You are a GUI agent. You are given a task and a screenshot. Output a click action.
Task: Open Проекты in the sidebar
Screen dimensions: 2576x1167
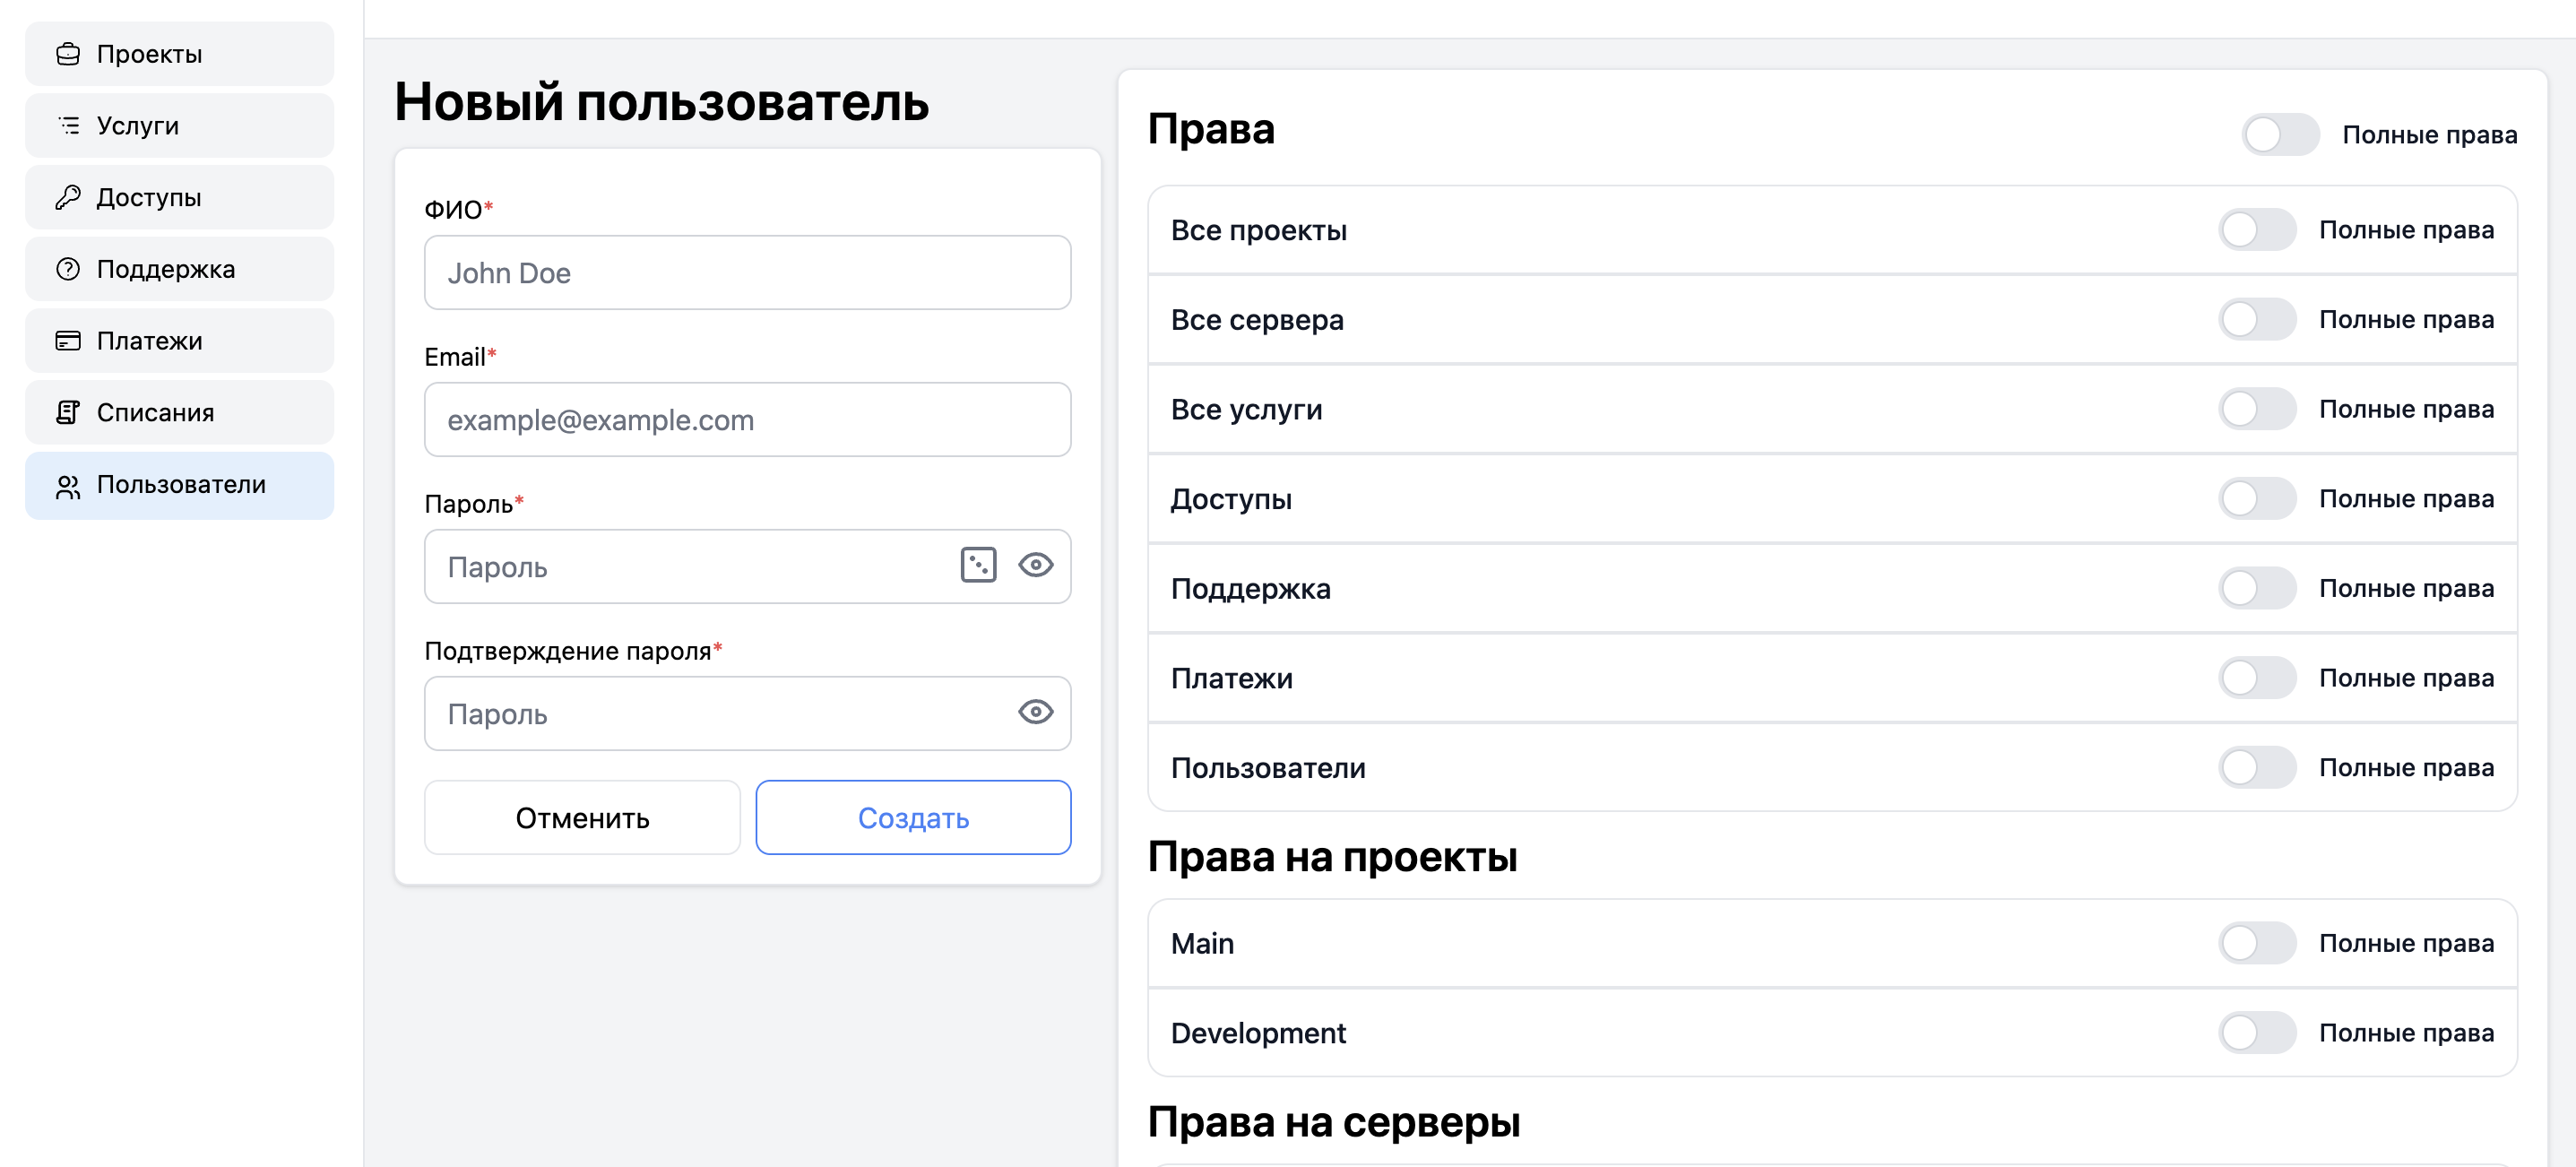click(x=180, y=54)
